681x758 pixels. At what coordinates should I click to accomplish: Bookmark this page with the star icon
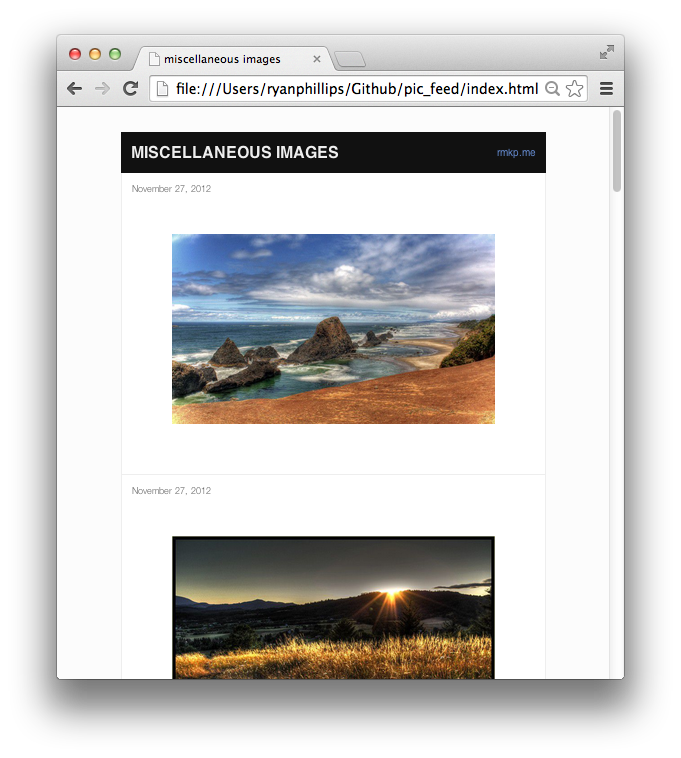coord(574,89)
